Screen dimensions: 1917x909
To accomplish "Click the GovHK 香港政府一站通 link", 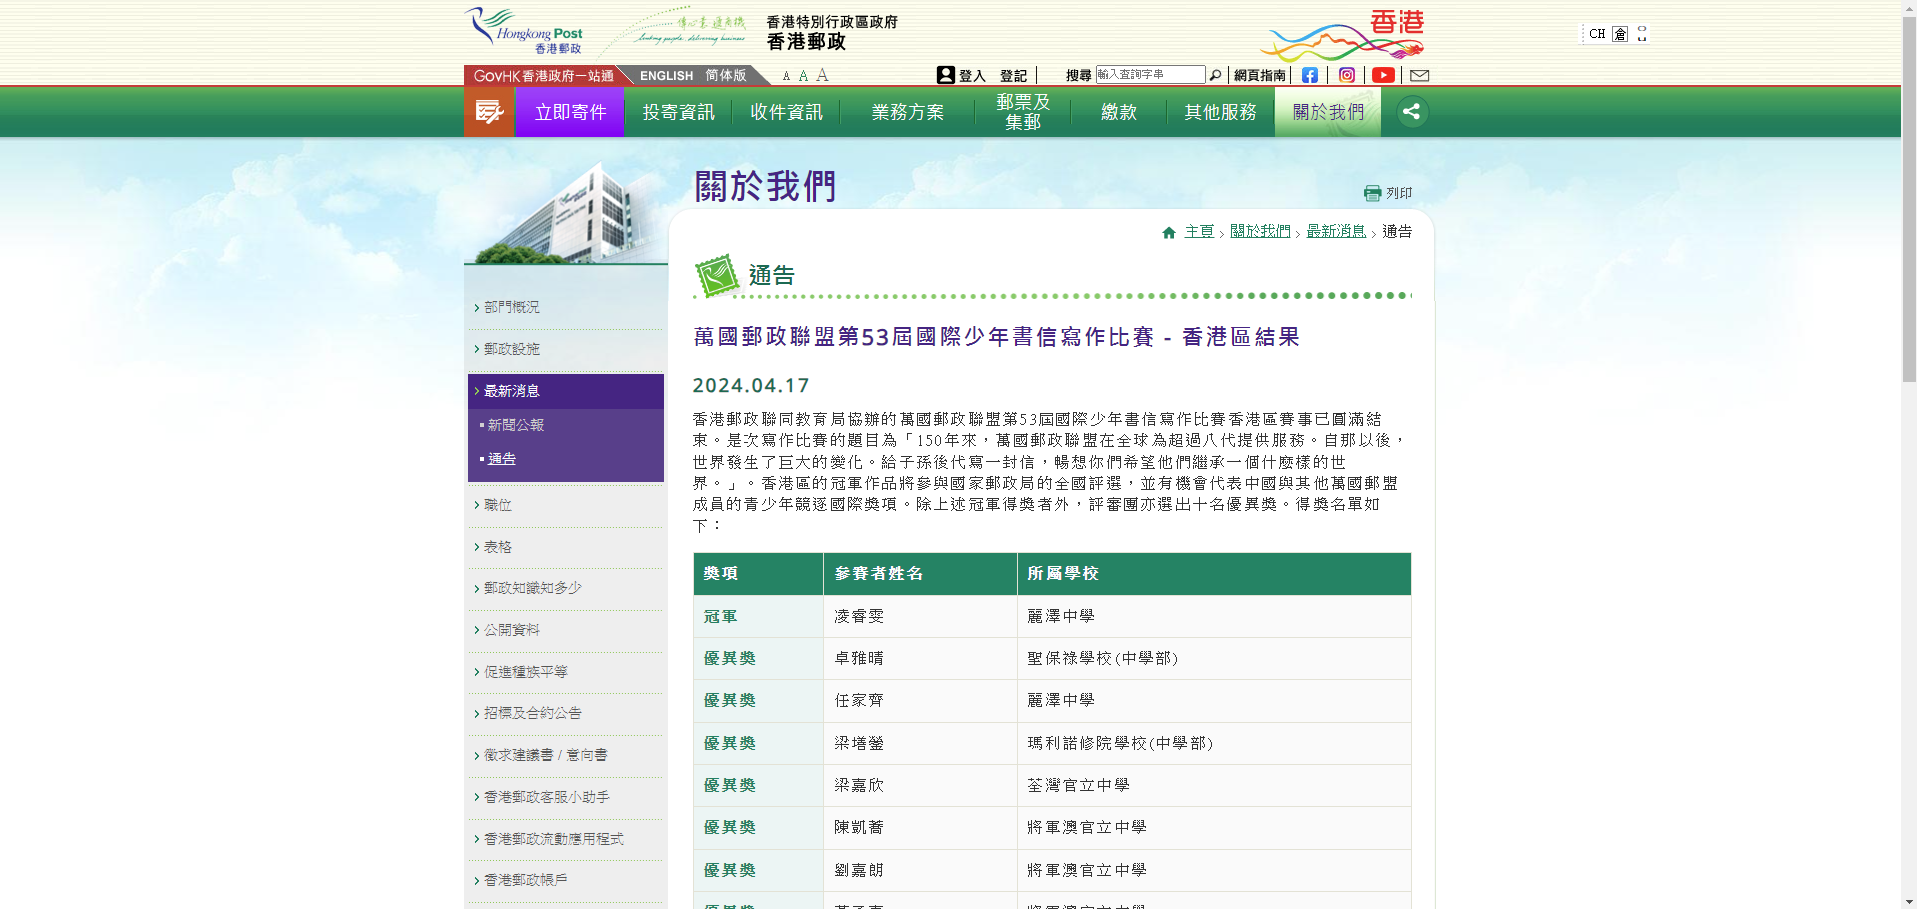I will pyautogui.click(x=543, y=76).
